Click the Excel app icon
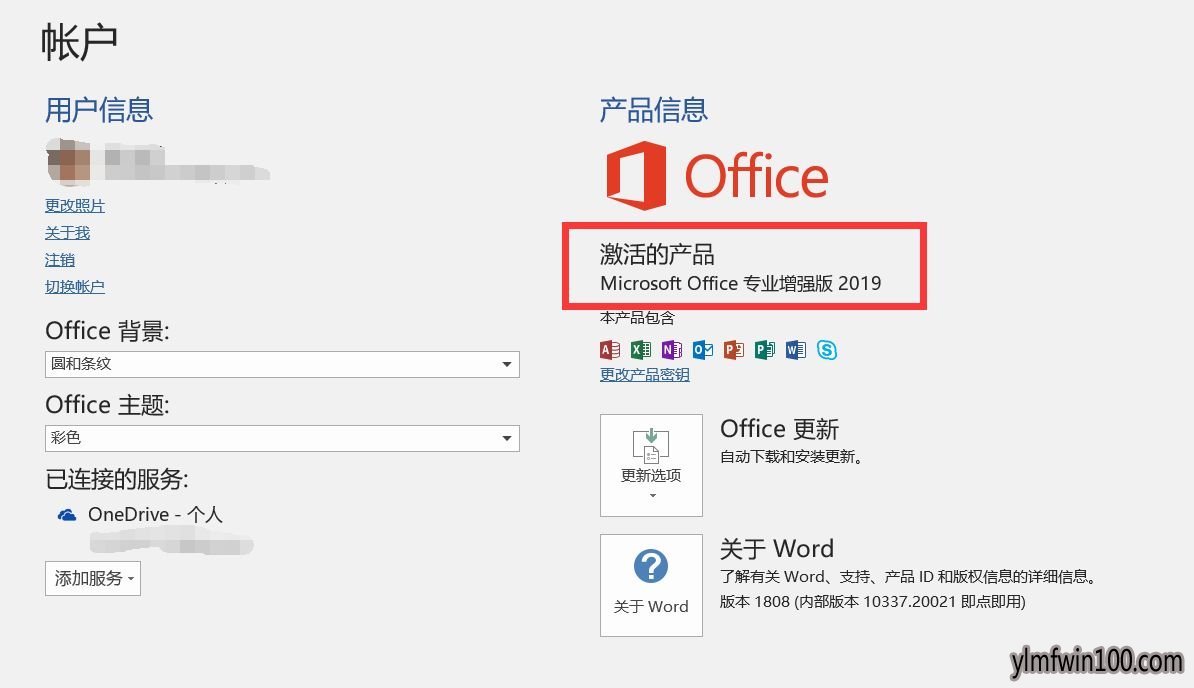The image size is (1194, 688). 641,349
